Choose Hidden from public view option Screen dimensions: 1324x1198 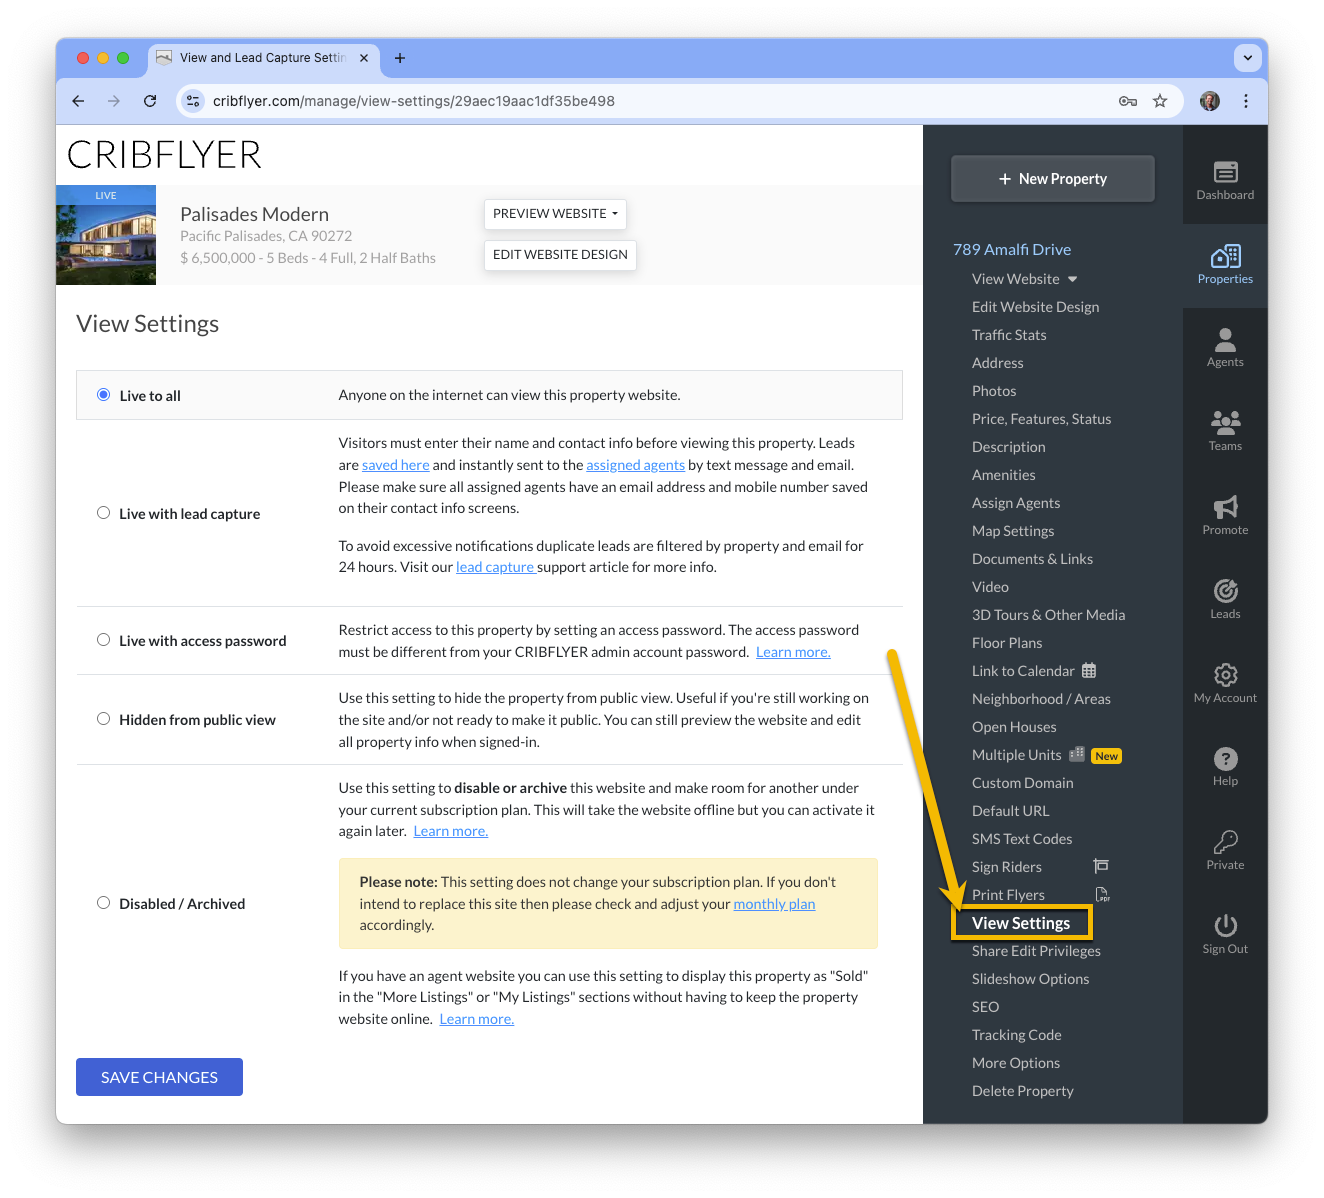click(x=103, y=719)
